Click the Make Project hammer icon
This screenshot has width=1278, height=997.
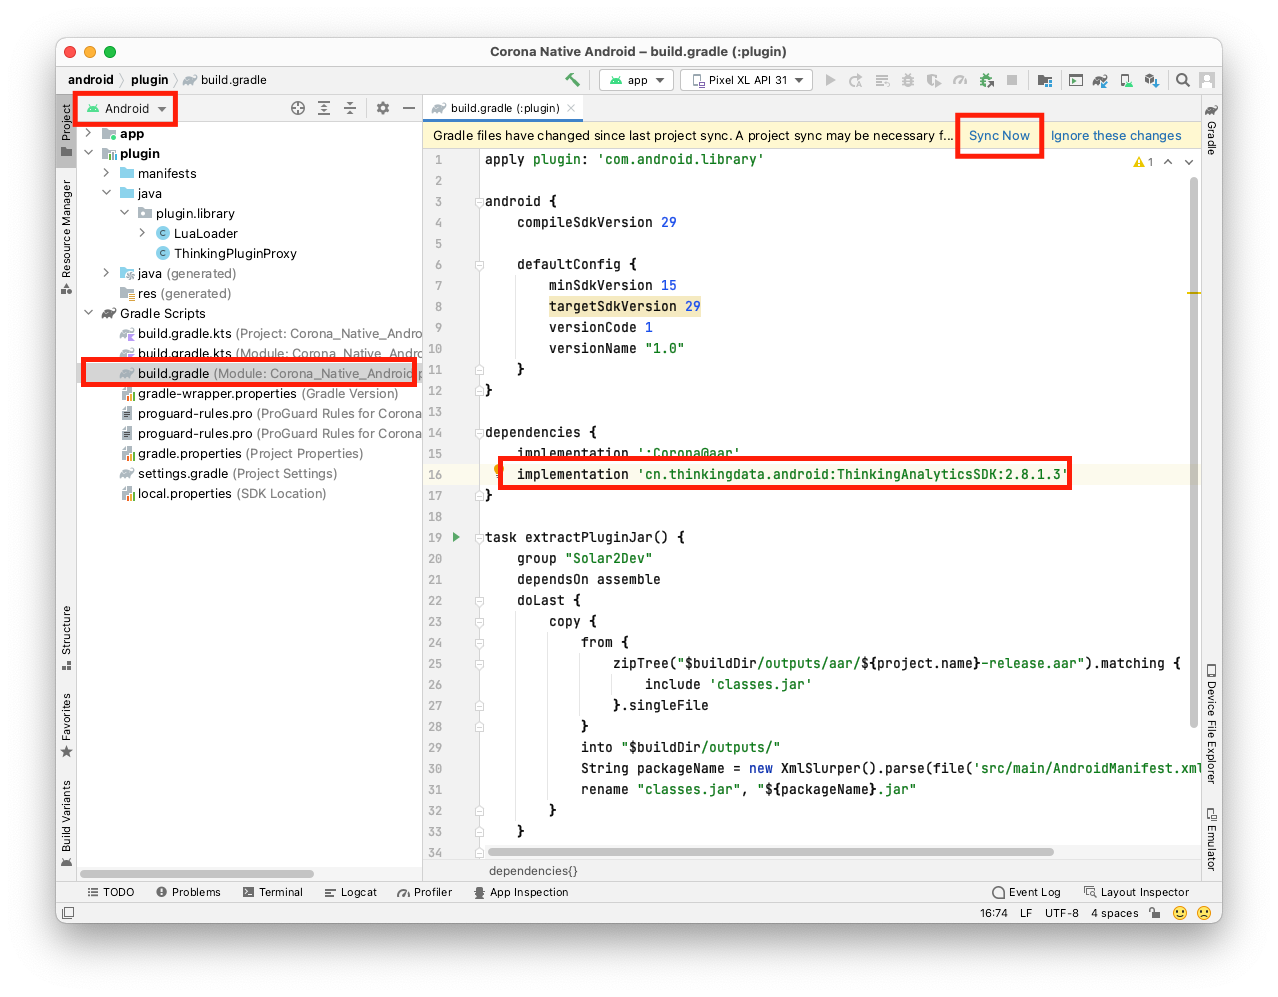click(x=572, y=80)
